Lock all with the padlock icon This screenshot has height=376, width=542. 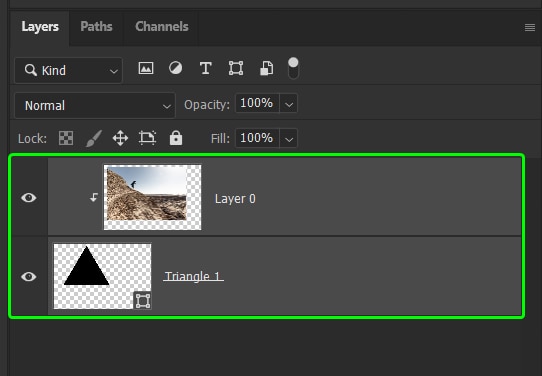176,138
